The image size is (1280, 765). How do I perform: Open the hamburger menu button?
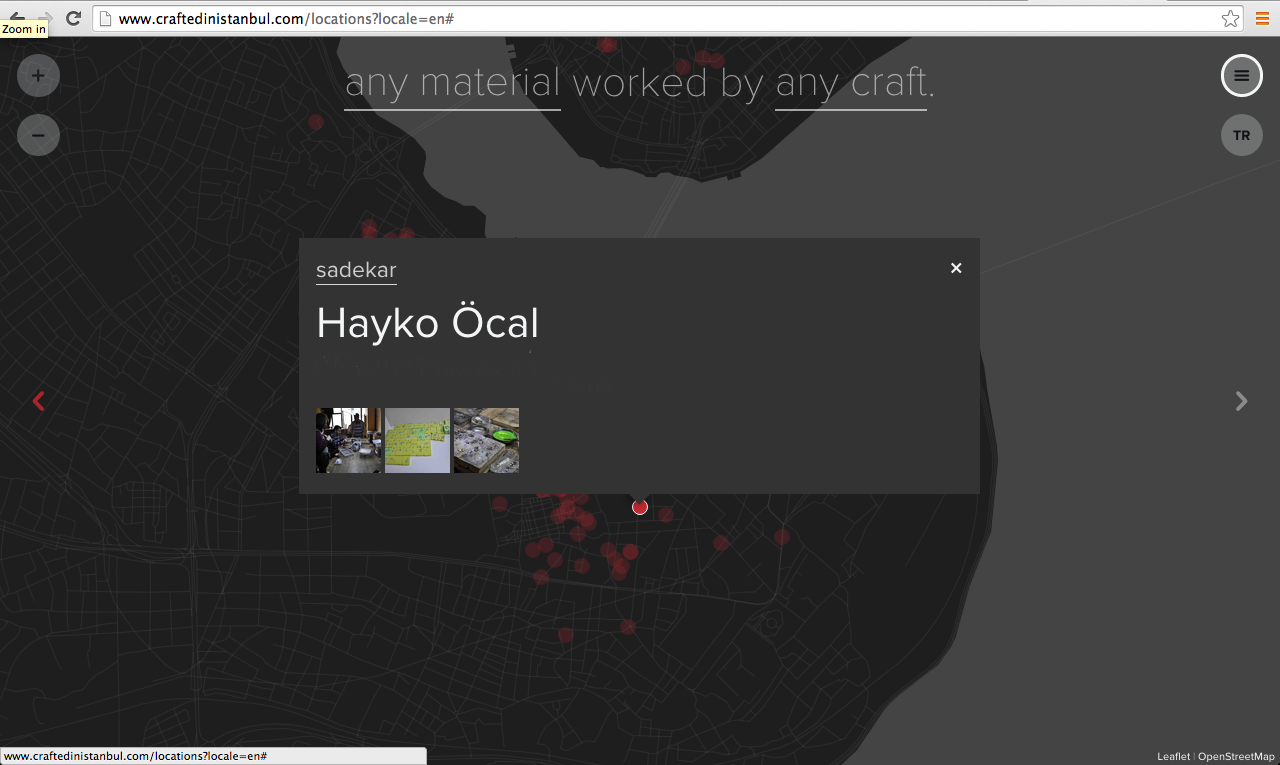(x=1241, y=75)
